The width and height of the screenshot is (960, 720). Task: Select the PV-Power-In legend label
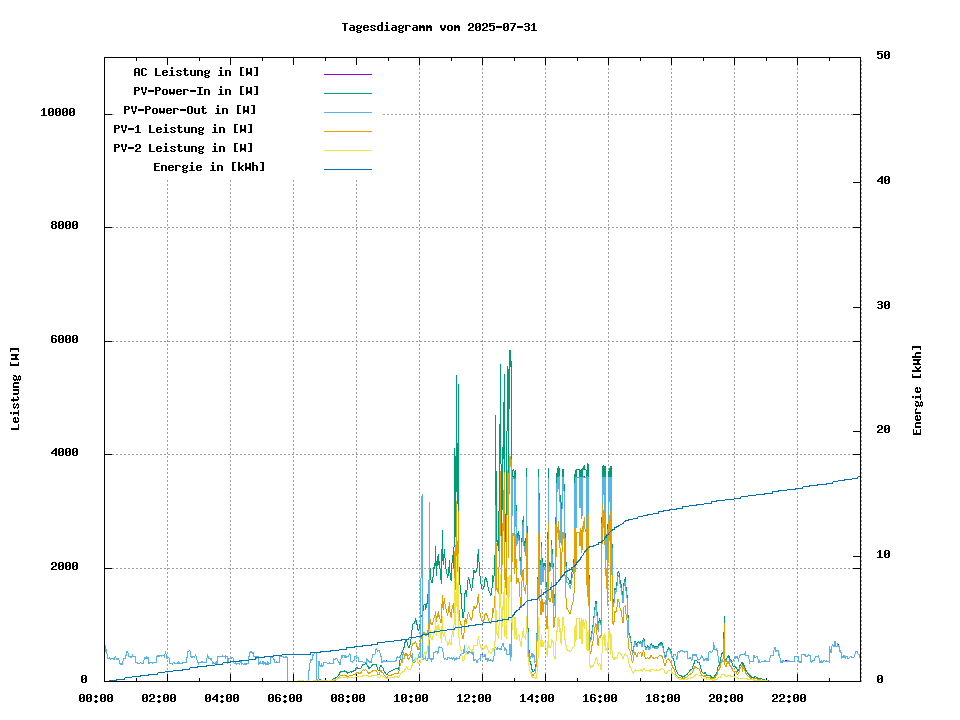(x=196, y=91)
